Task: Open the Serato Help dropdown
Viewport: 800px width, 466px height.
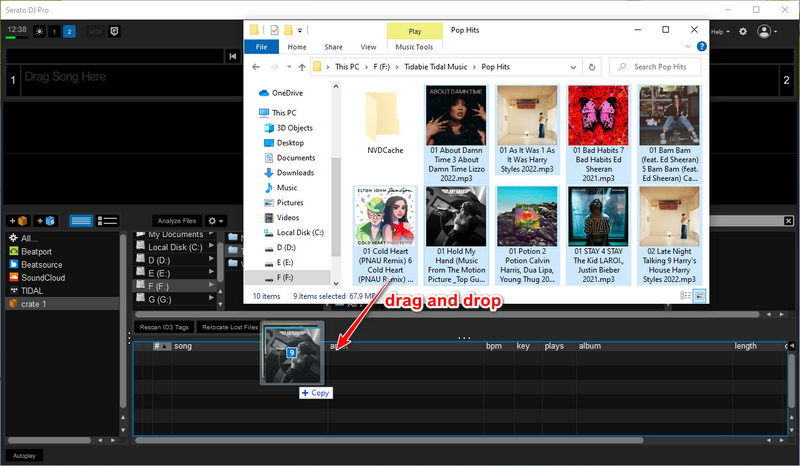Action: (x=720, y=32)
